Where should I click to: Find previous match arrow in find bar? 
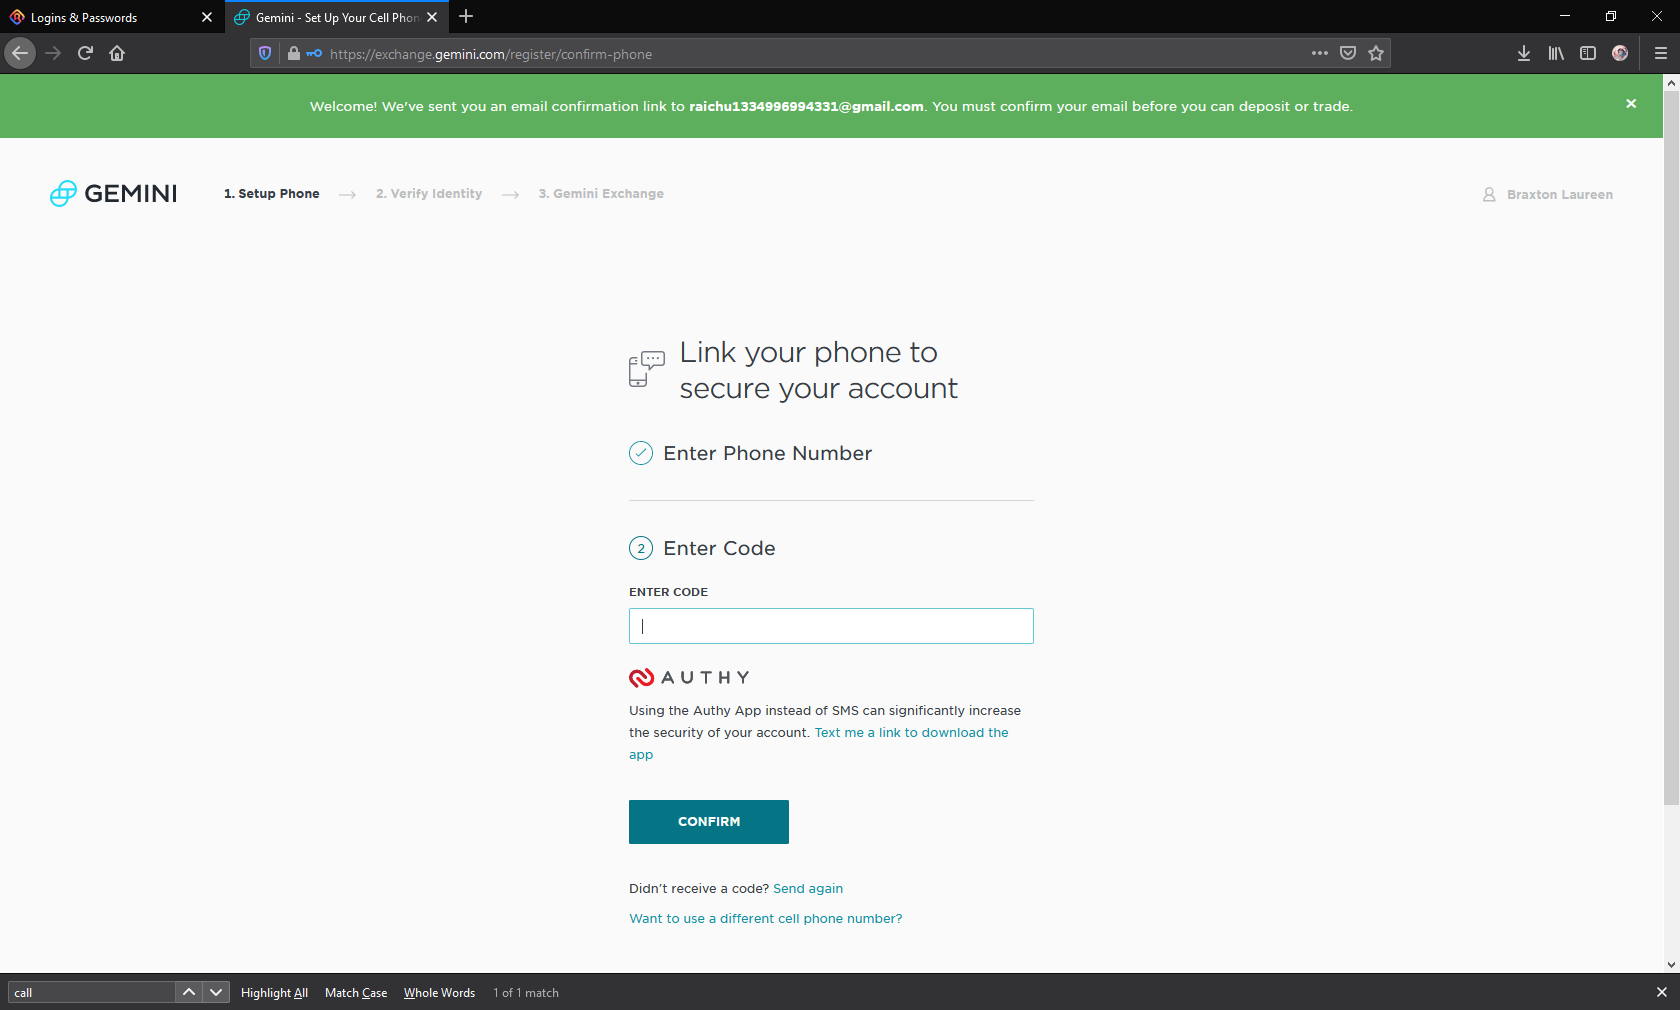click(188, 992)
